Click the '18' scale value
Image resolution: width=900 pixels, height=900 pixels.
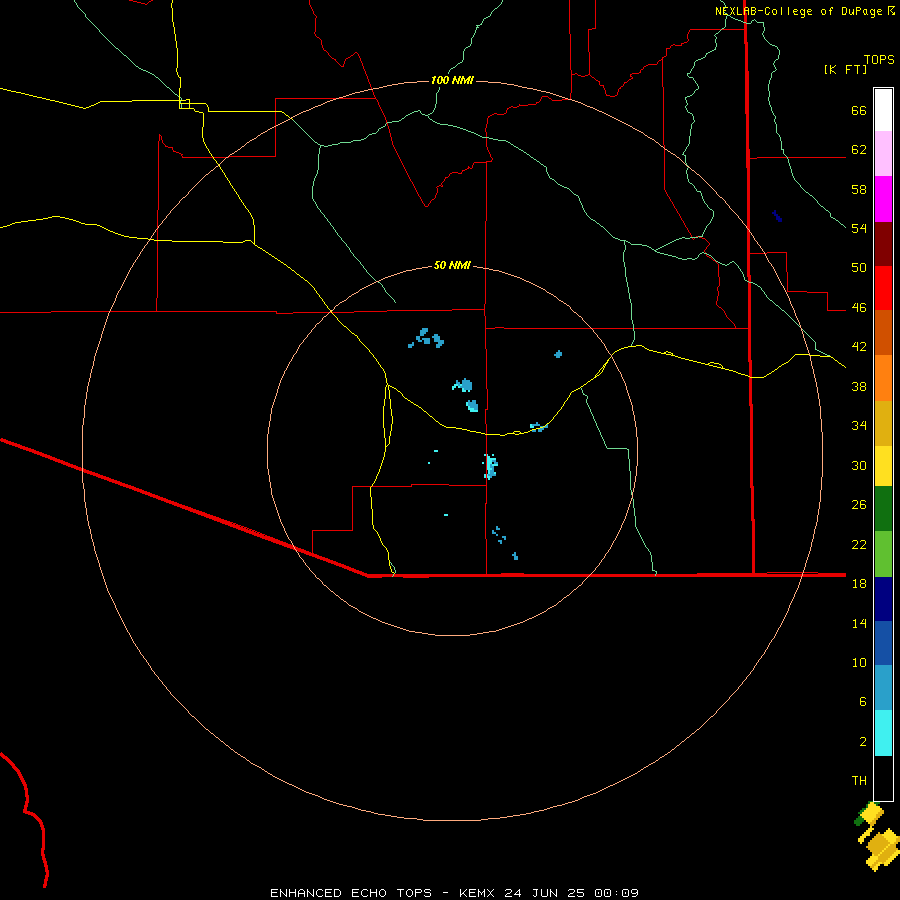859,584
